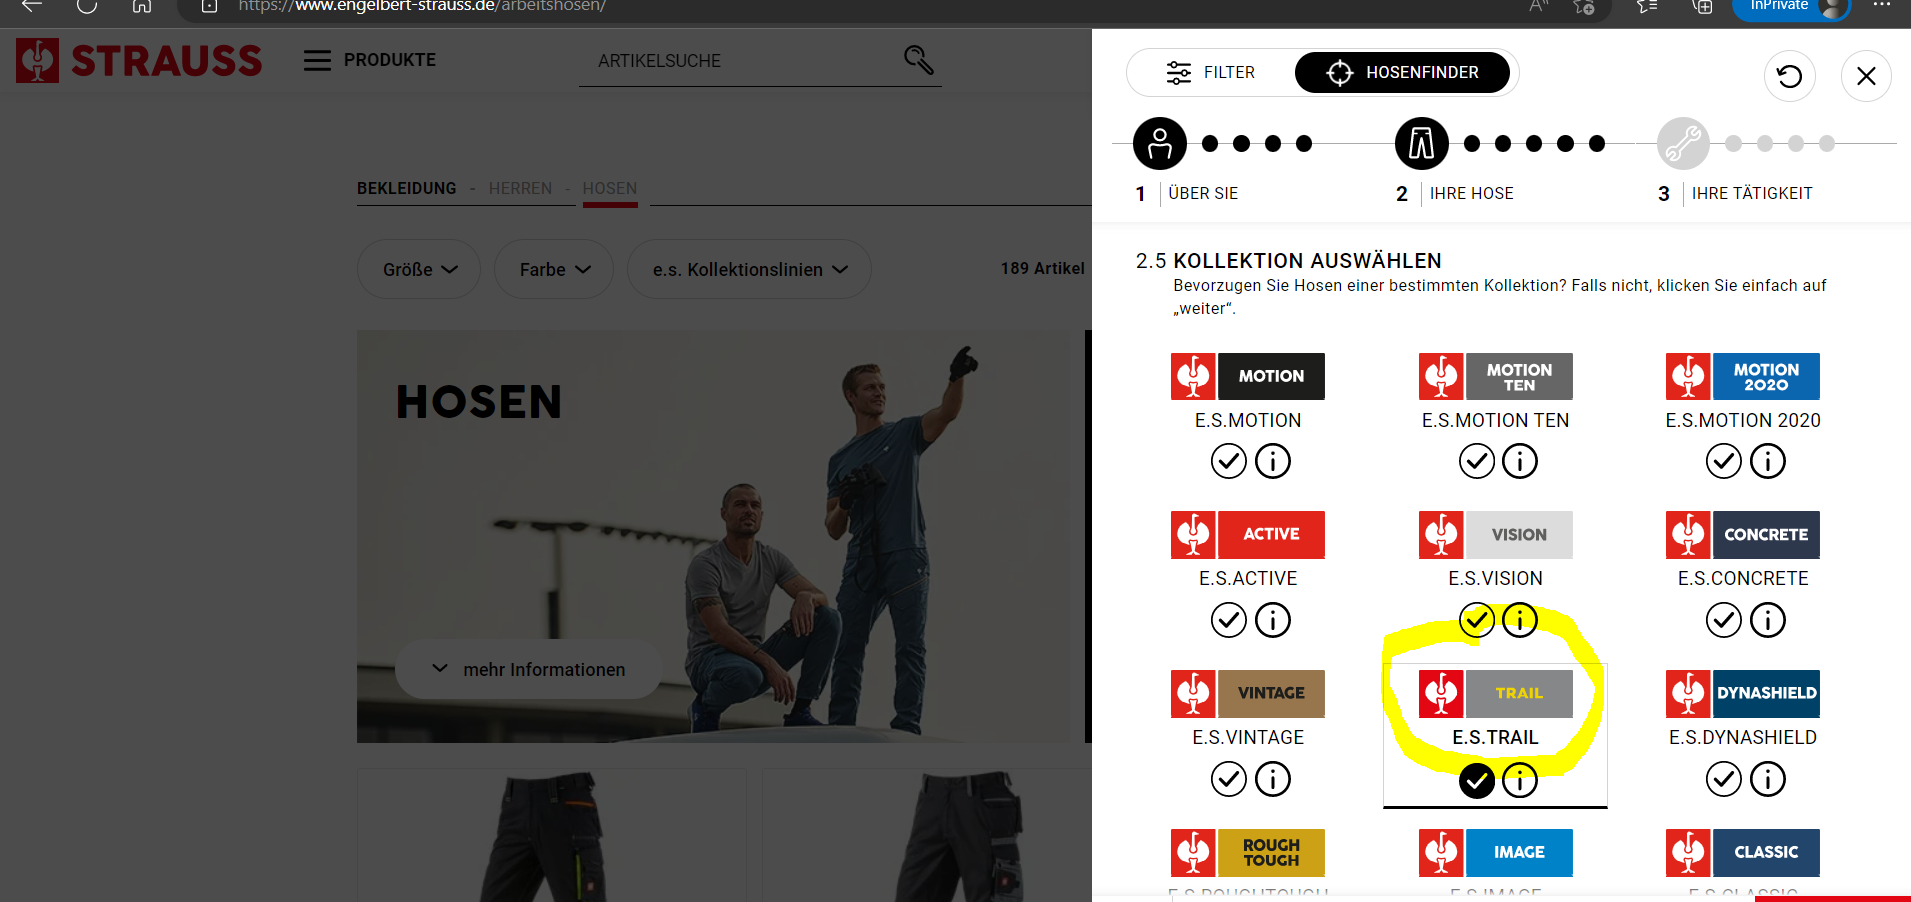Viewport: 1911px width, 902px height.
Task: Open the Farbe dropdown filter
Action: (x=554, y=269)
